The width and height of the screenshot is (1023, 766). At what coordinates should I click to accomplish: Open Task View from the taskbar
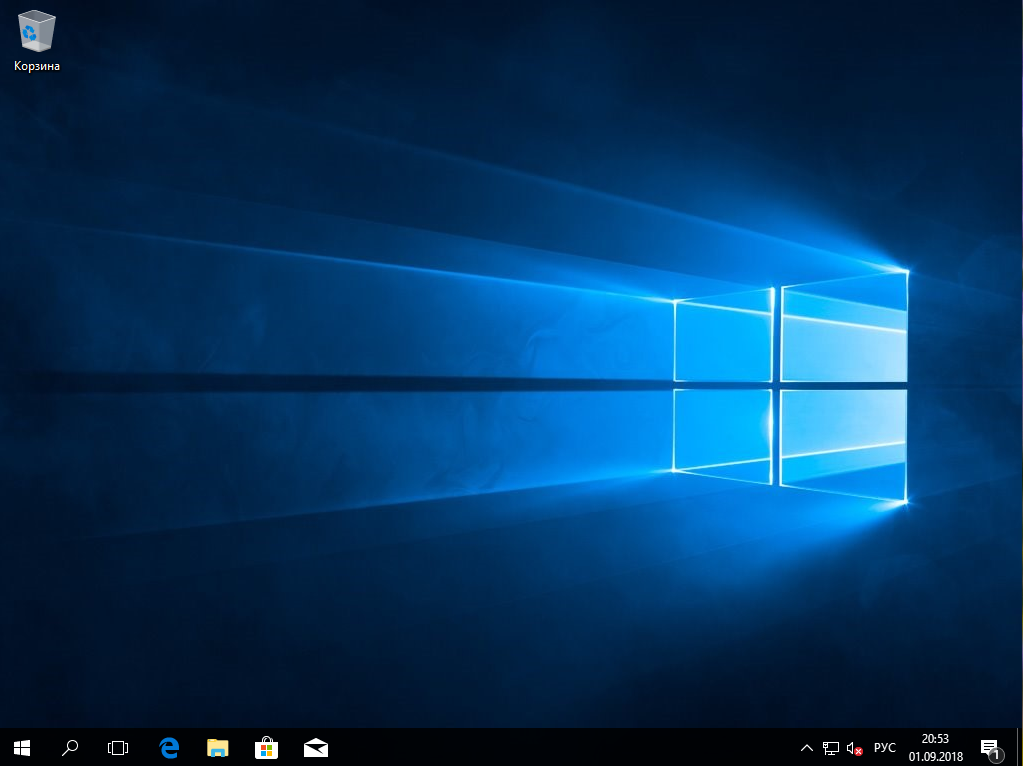click(118, 747)
